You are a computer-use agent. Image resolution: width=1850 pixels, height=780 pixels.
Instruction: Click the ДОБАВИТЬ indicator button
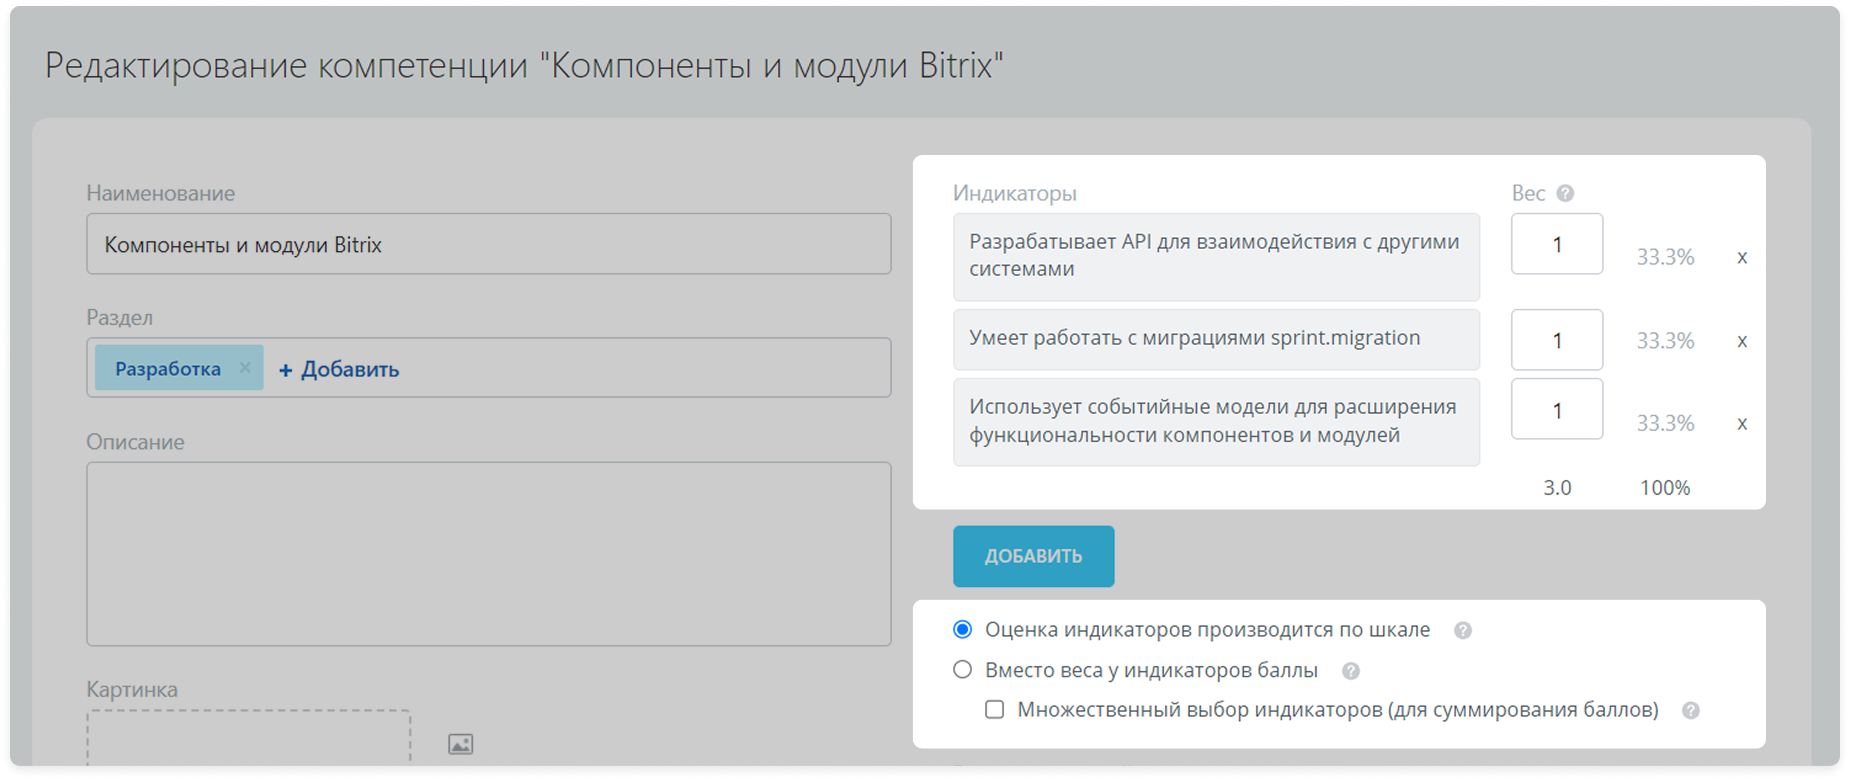(1033, 556)
